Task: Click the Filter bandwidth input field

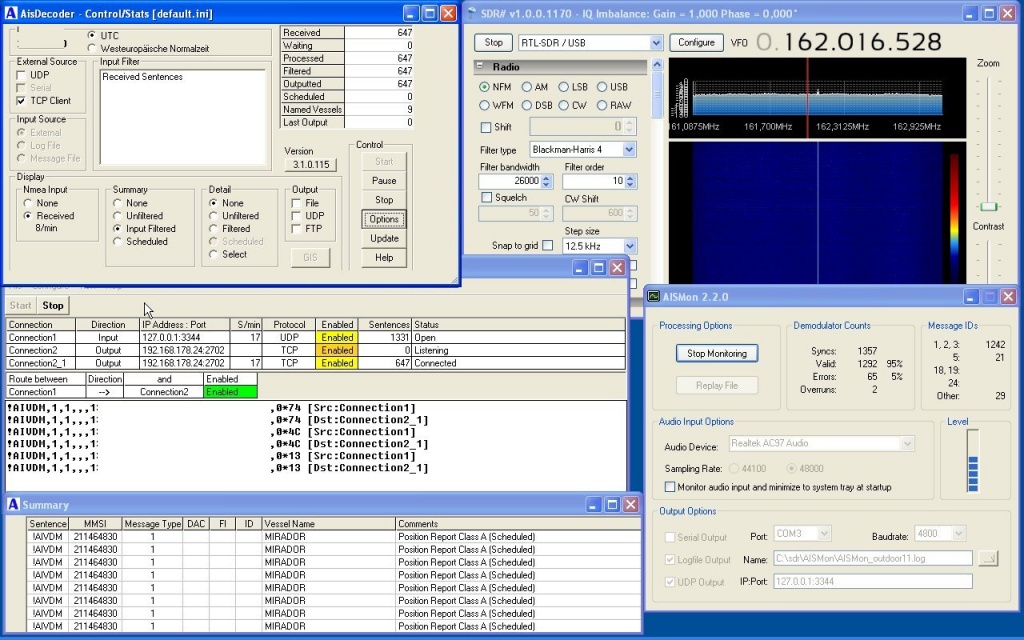Action: pyautogui.click(x=509, y=181)
